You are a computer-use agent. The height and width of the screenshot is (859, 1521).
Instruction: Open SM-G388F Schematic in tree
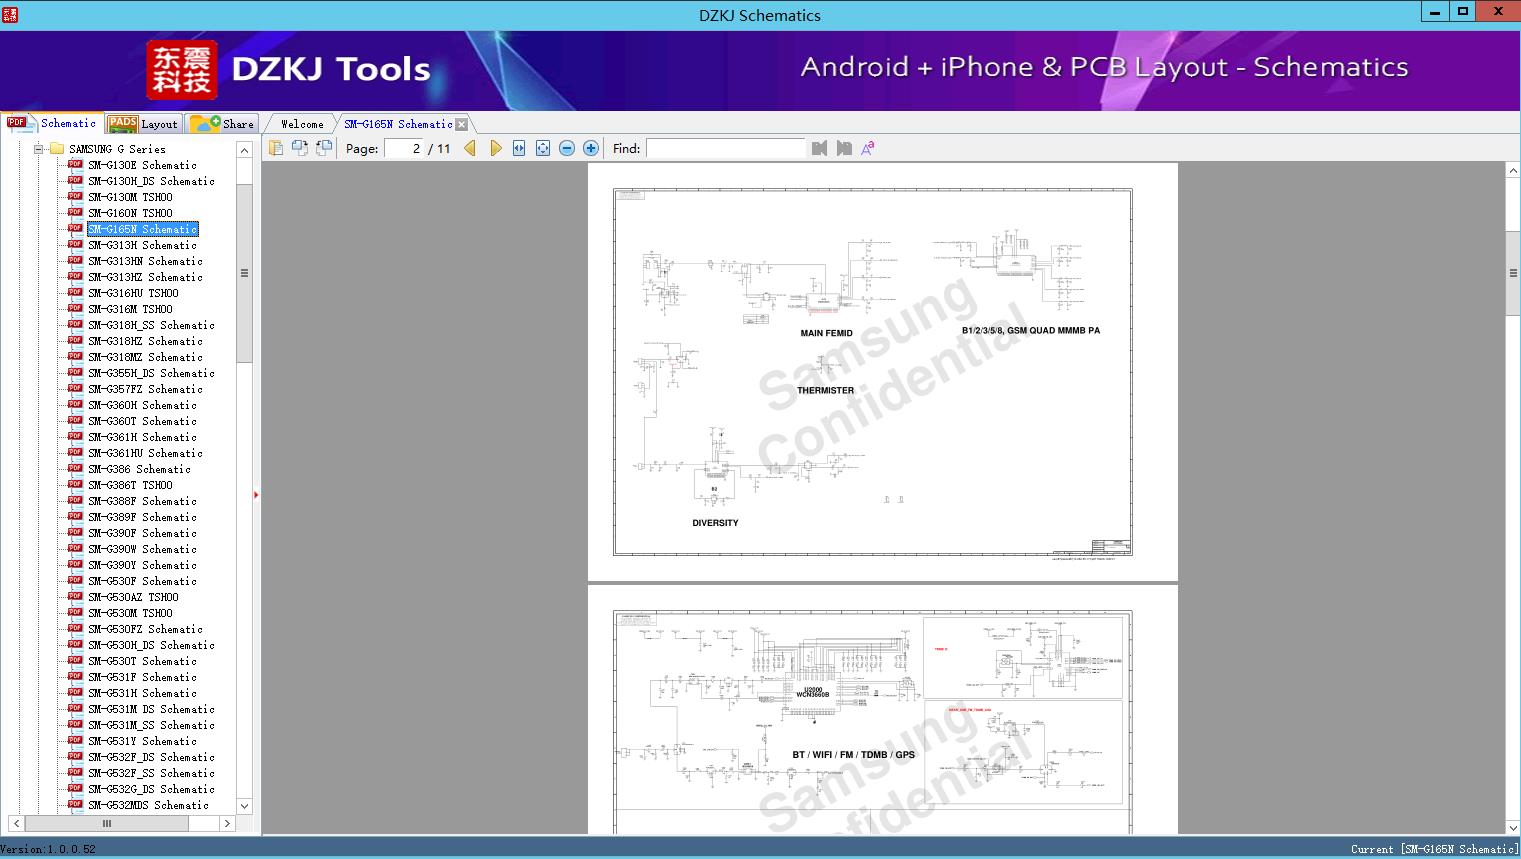tap(142, 501)
